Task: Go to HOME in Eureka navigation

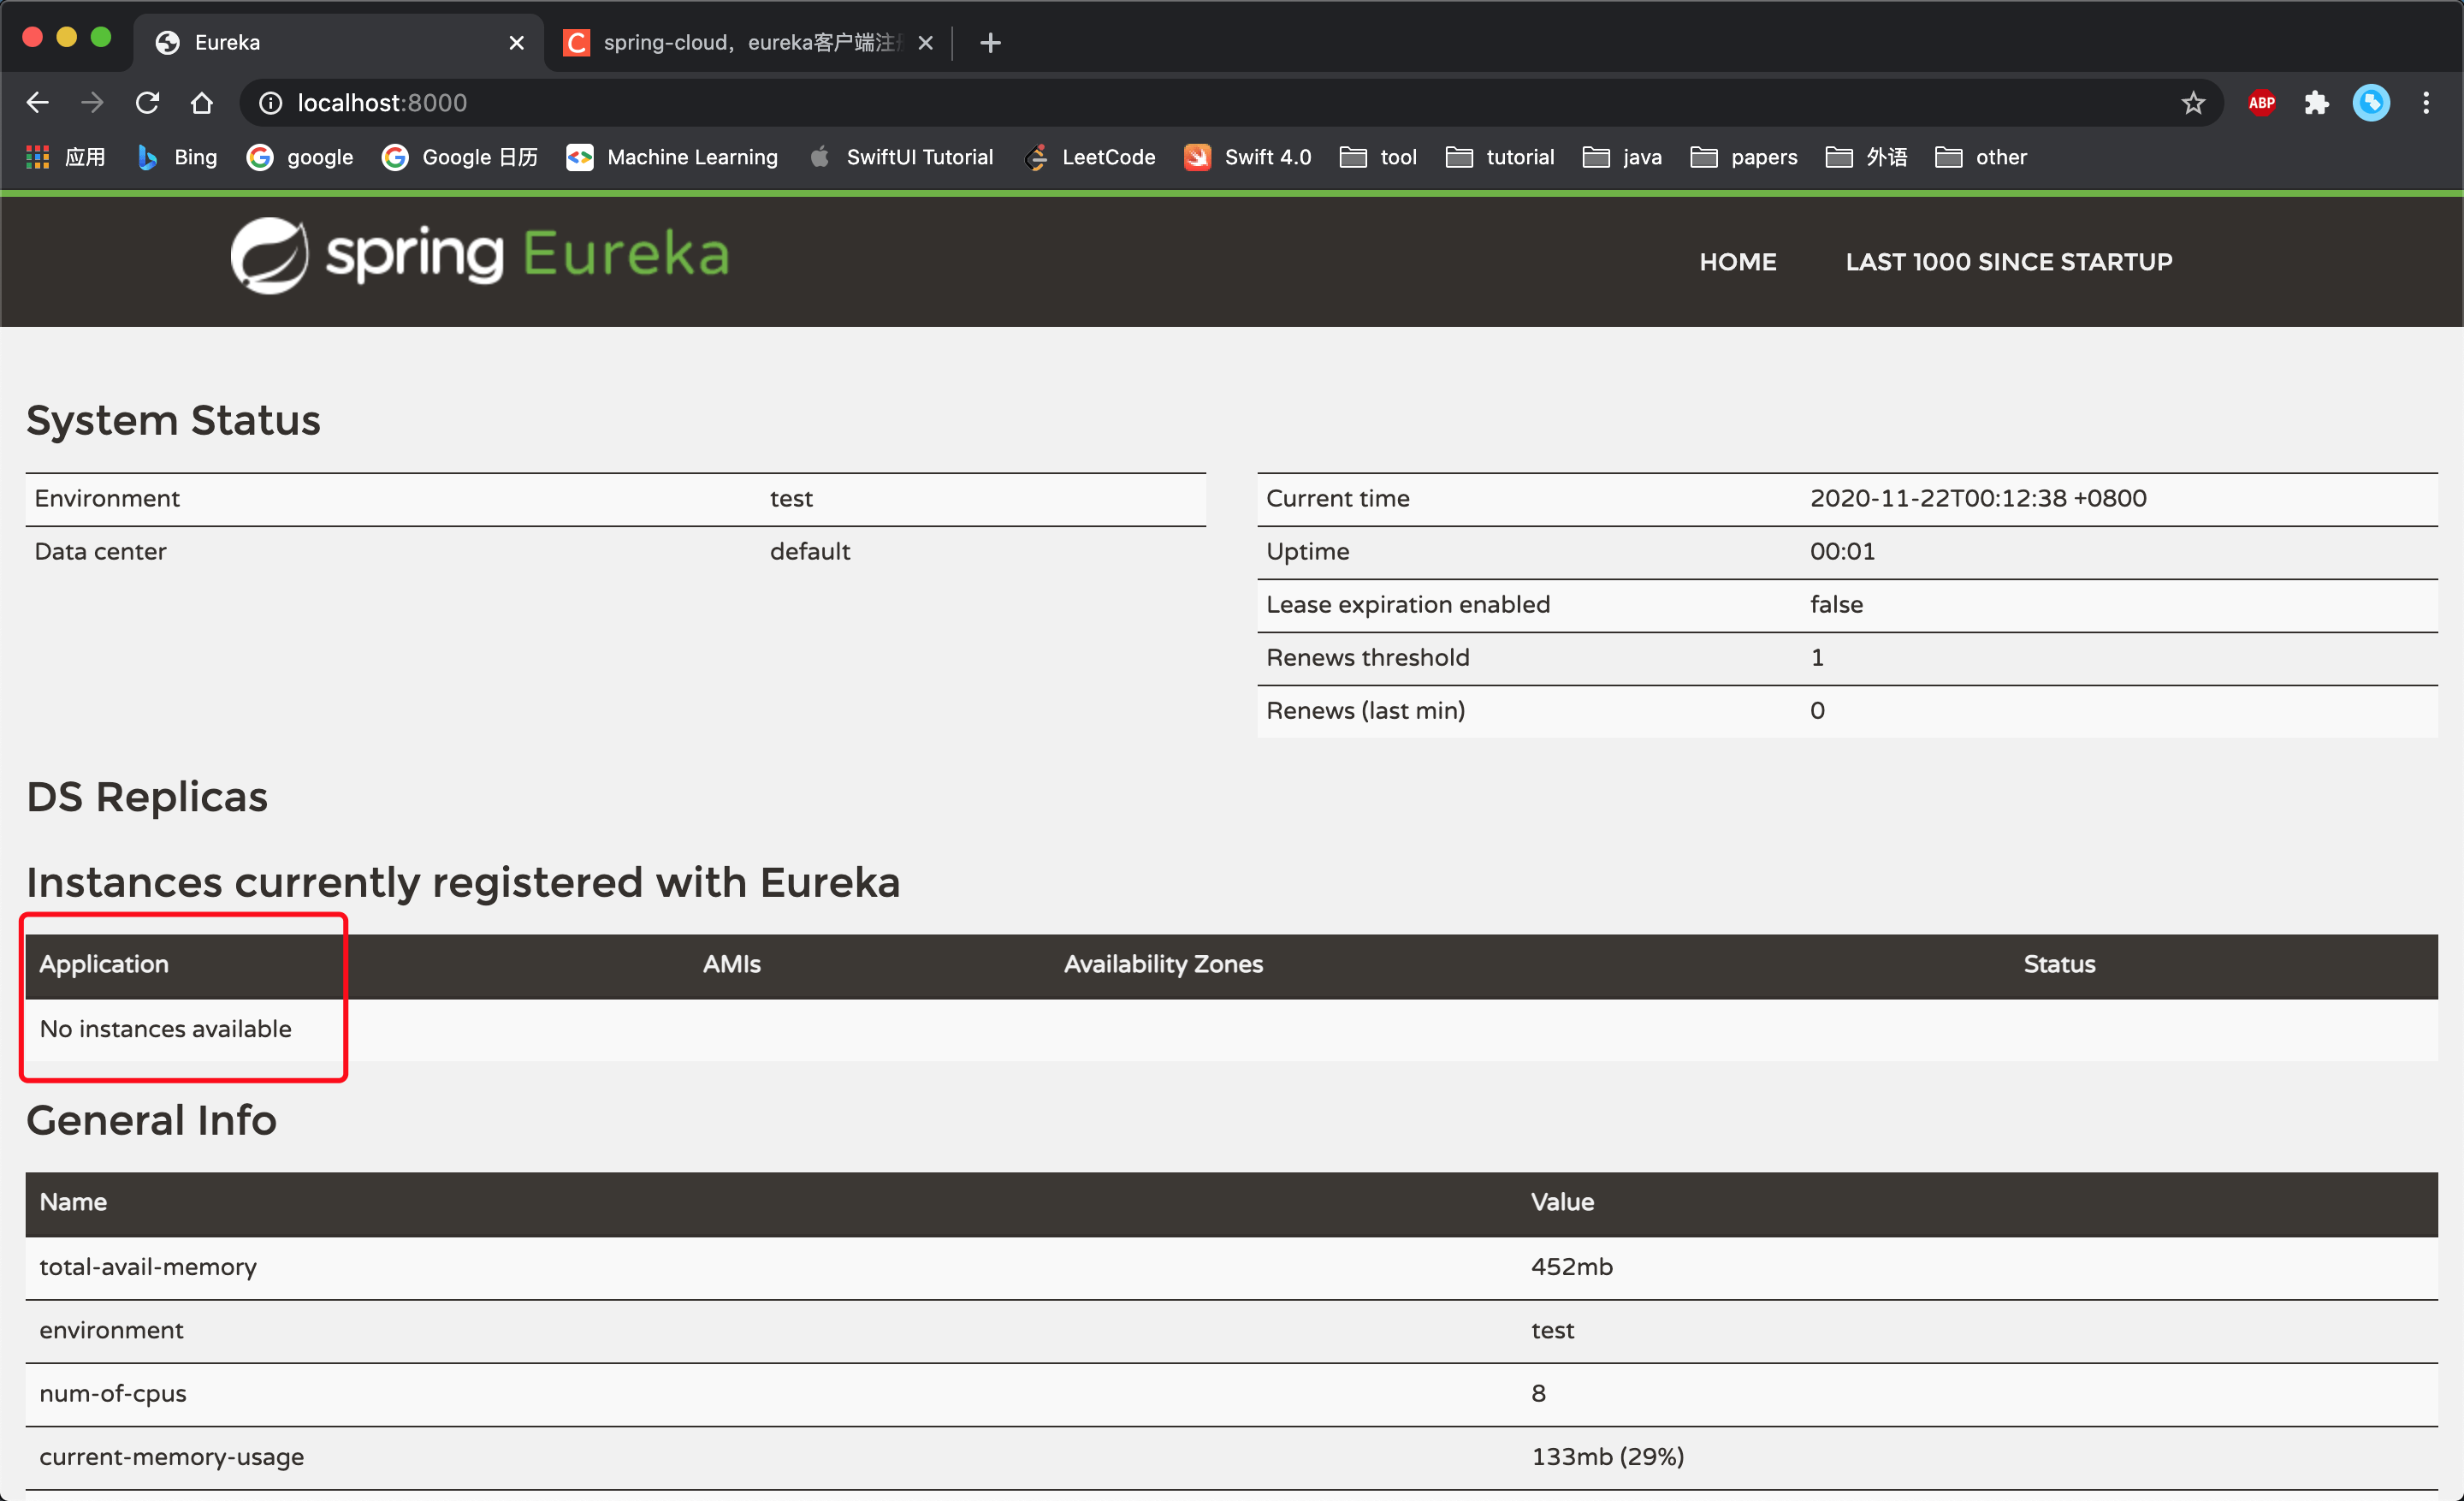Action: coord(1738,262)
